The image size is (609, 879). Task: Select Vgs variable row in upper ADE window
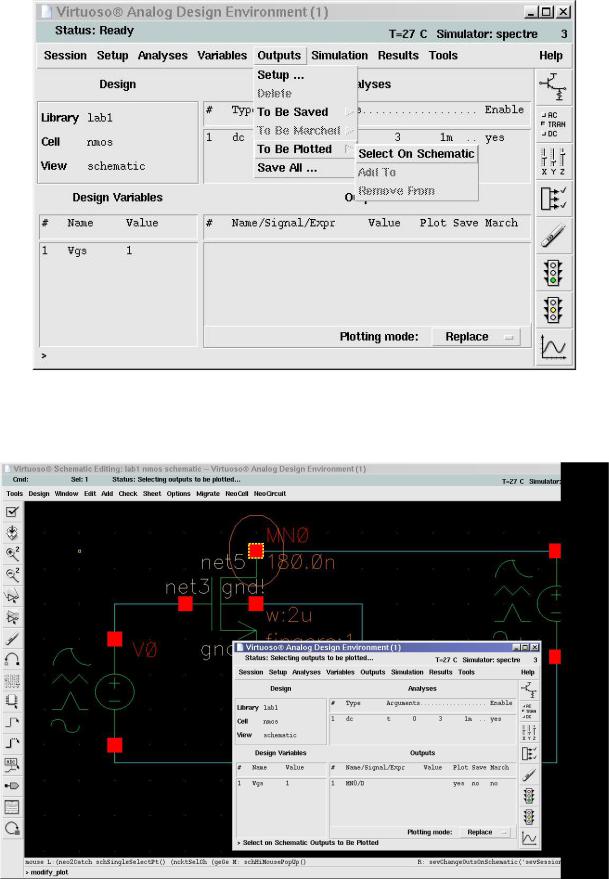click(x=119, y=251)
